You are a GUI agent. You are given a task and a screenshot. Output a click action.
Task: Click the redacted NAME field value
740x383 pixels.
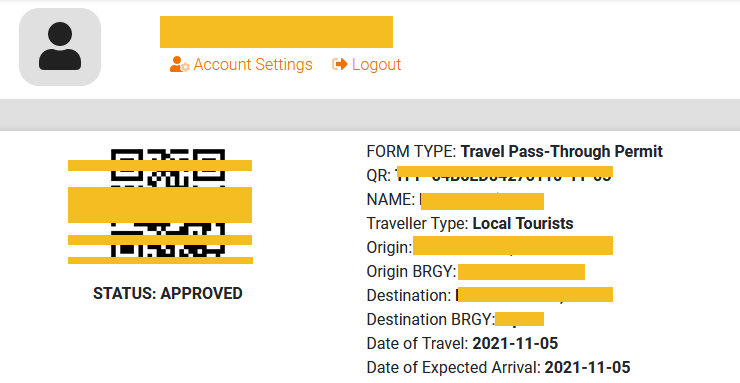coord(482,200)
